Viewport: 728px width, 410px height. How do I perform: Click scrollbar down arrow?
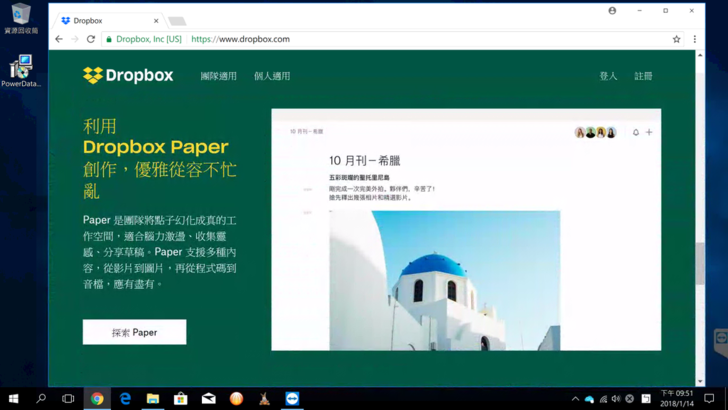point(700,382)
